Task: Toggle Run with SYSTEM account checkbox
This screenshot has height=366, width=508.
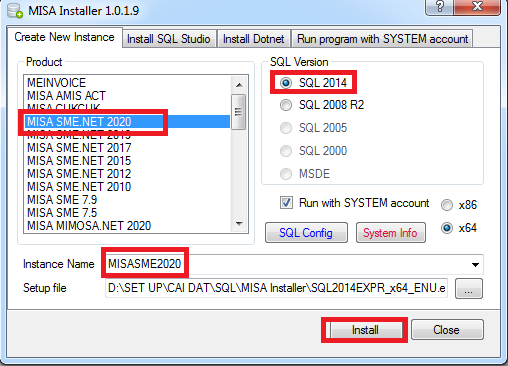Action: click(286, 203)
